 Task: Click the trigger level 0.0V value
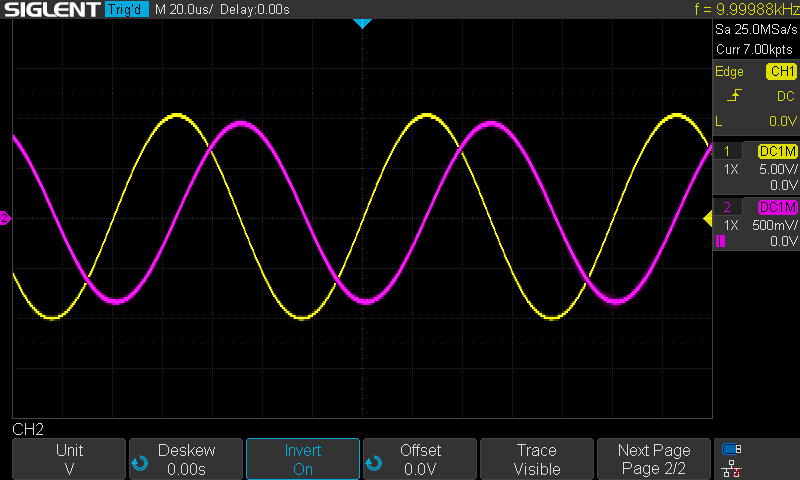point(783,121)
